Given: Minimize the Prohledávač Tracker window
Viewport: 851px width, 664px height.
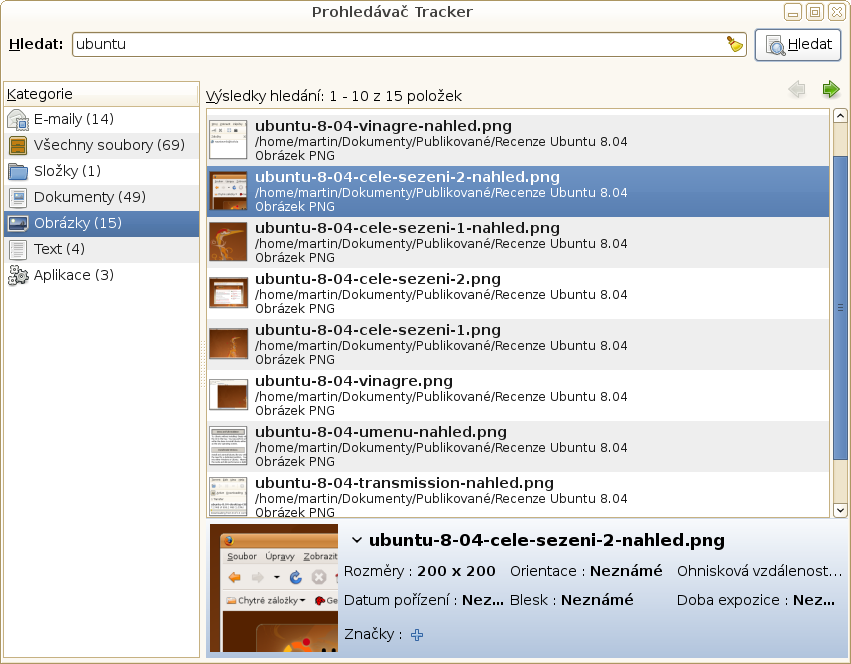Looking at the screenshot, I should coord(792,12).
